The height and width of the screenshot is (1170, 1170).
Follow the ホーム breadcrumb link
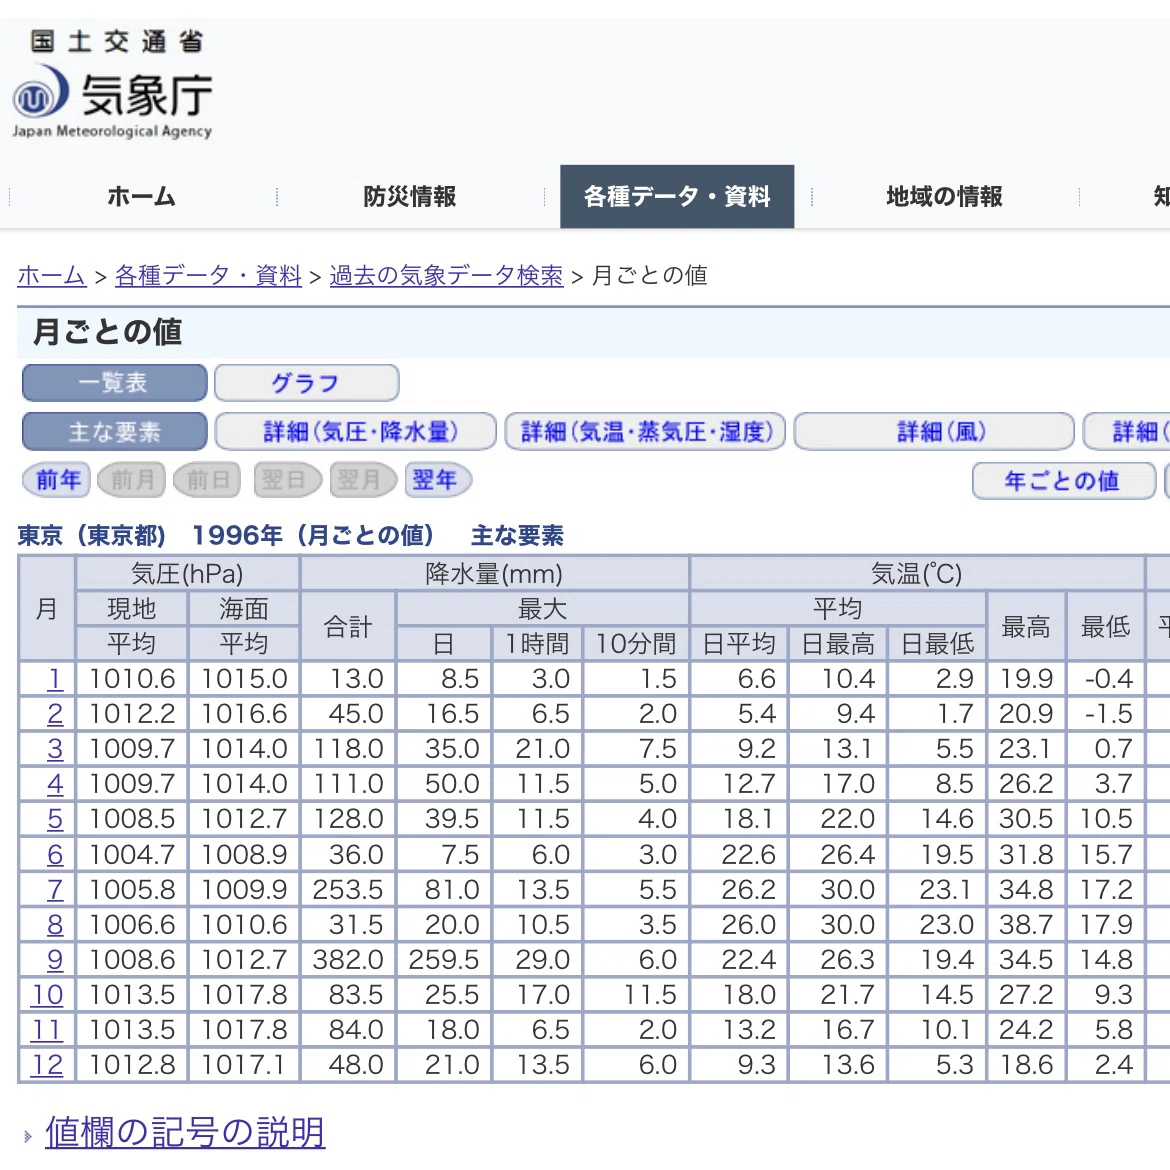pyautogui.click(x=51, y=275)
